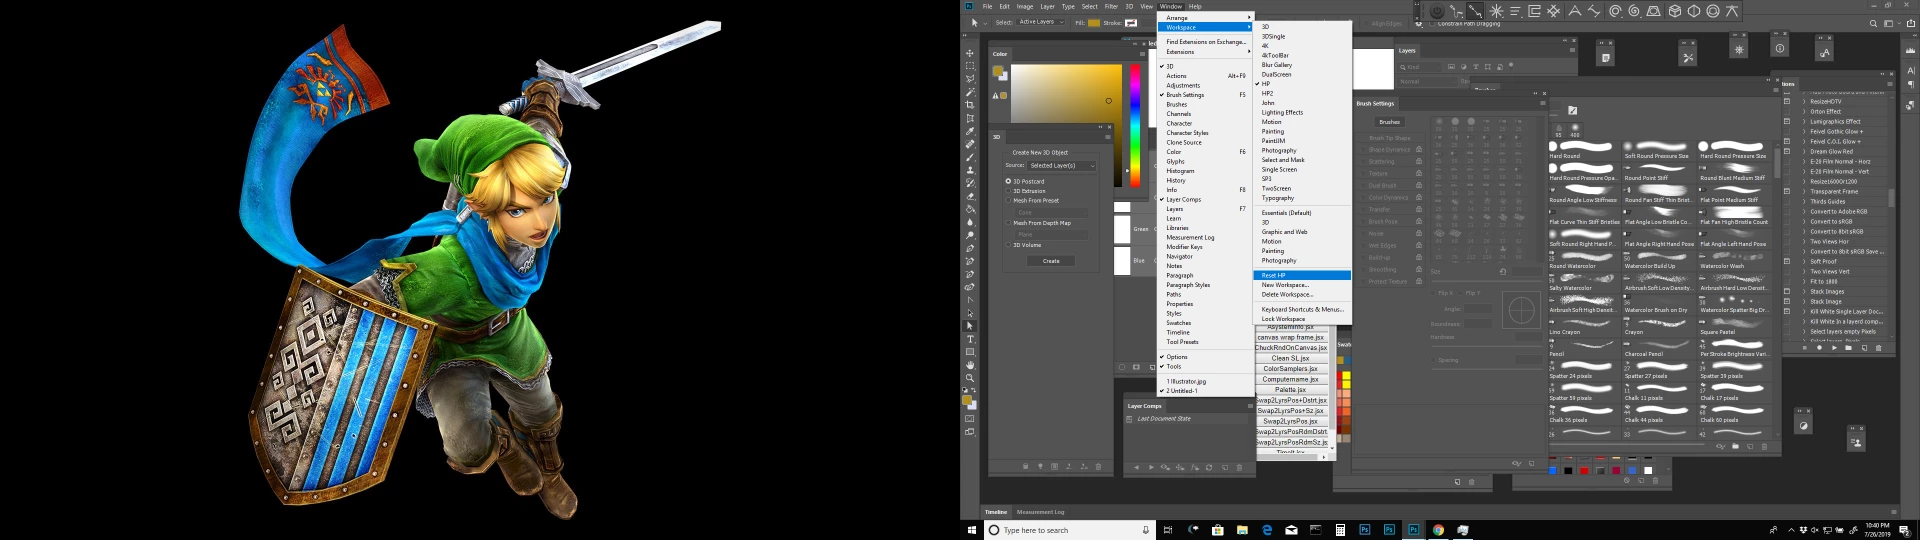Click the Create button in the 3D panel
This screenshot has height=540, width=1920.
(1051, 261)
